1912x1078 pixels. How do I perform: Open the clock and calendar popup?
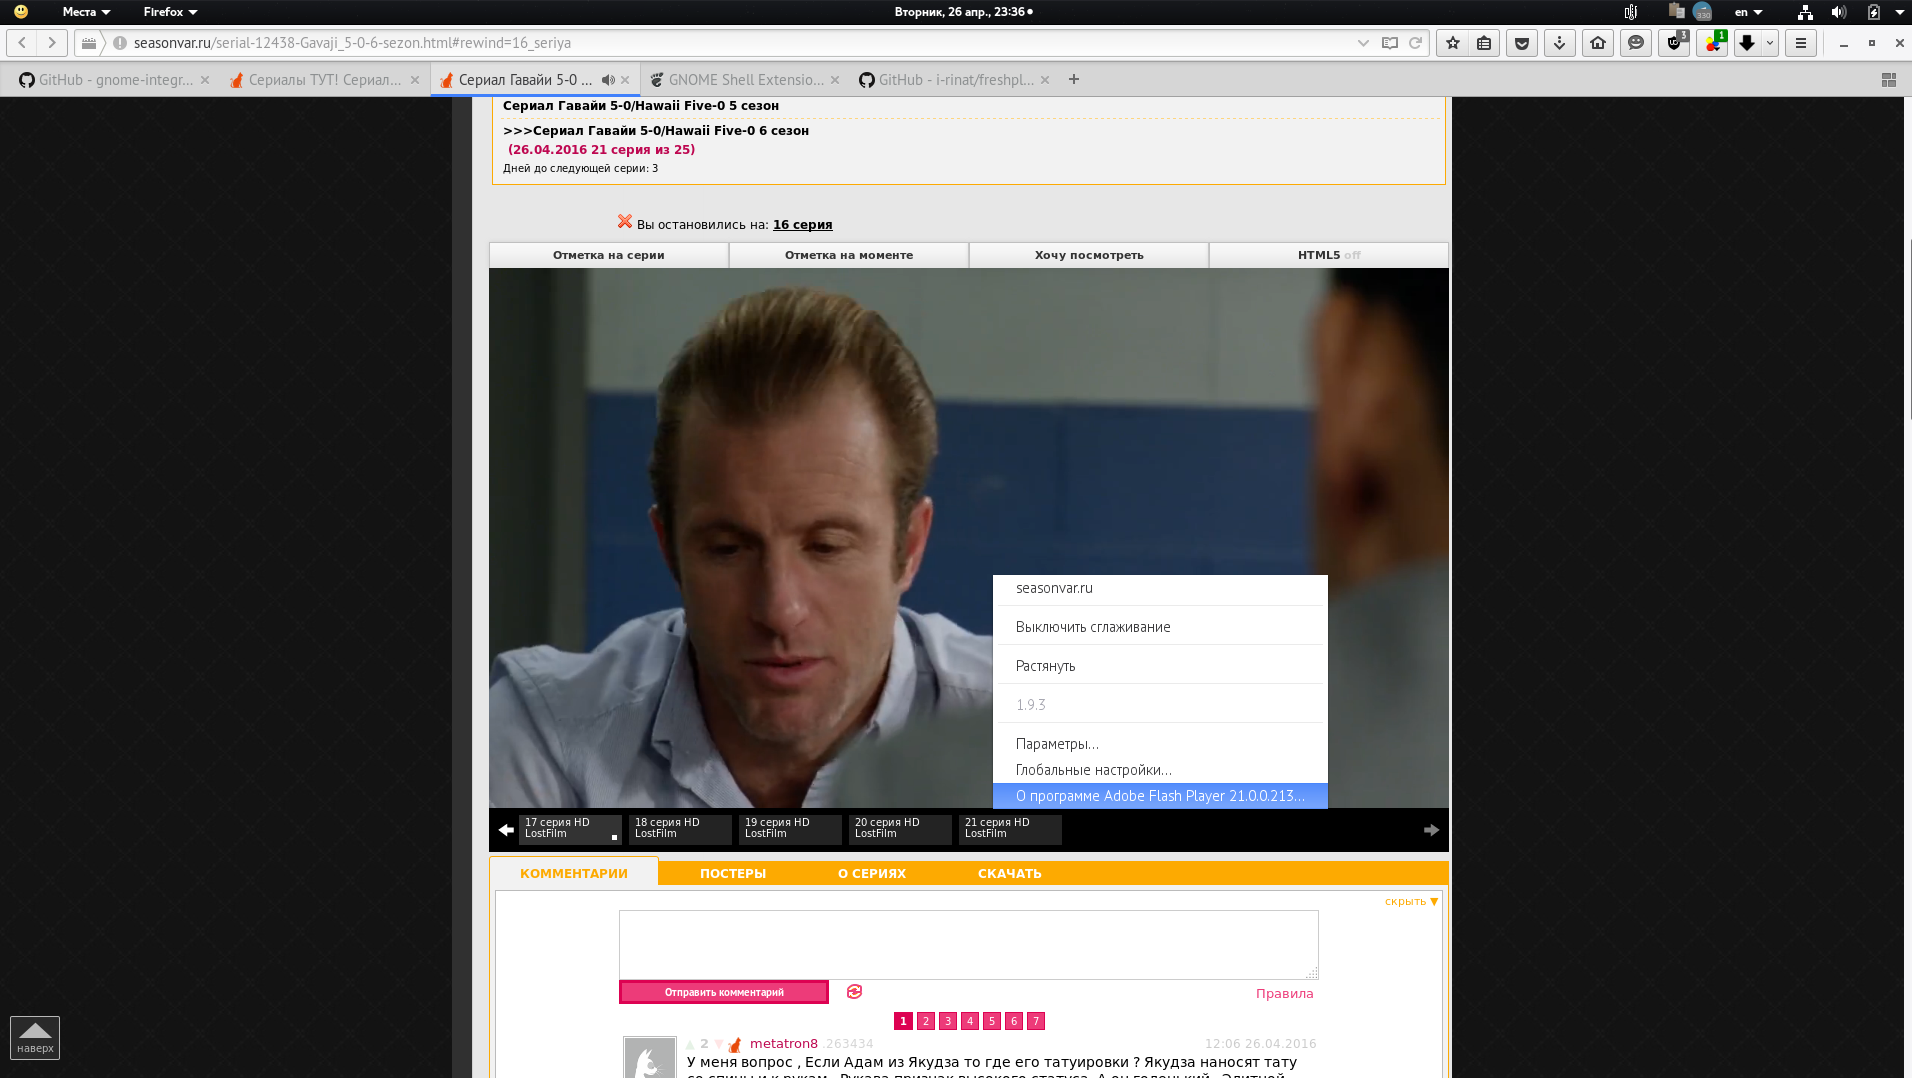[964, 12]
